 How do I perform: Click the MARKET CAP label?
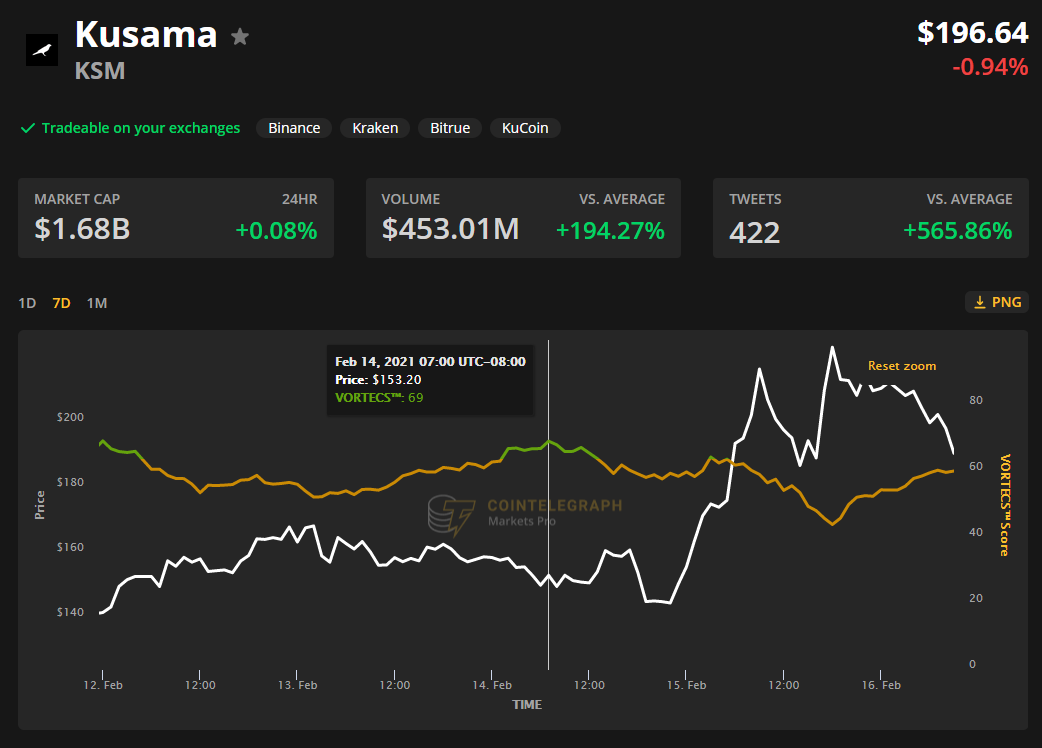77,199
